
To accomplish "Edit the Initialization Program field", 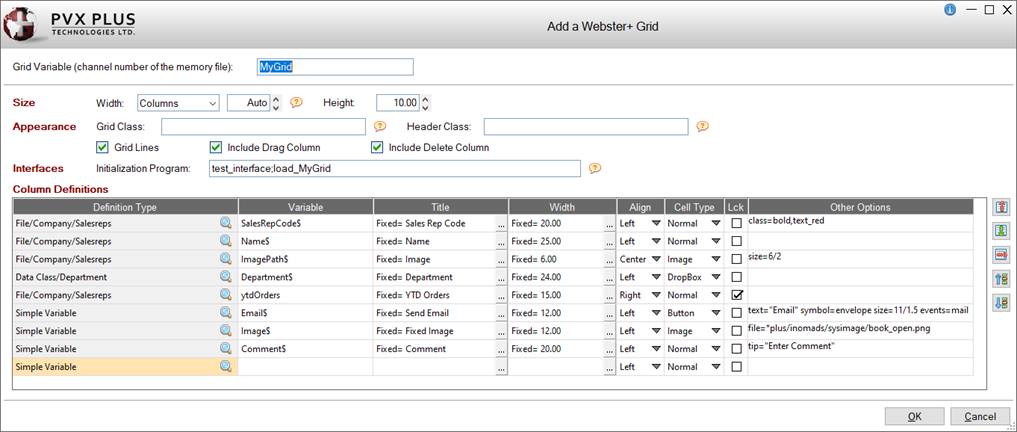I will [394, 169].
